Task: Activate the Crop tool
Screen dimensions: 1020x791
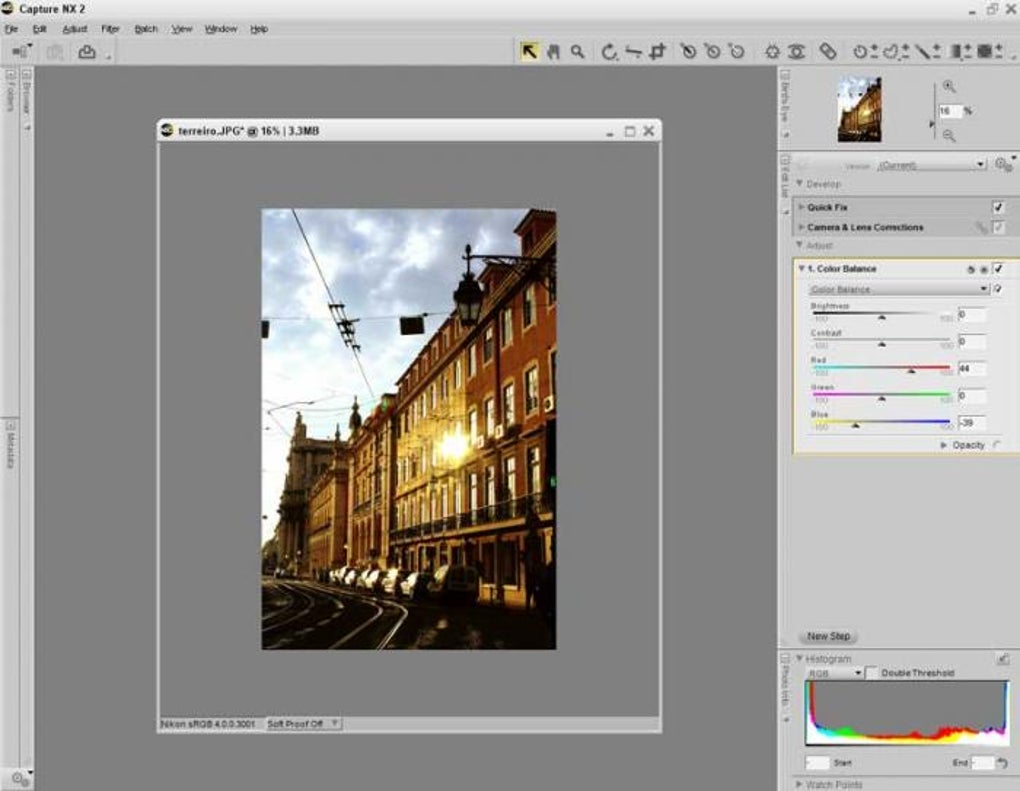Action: pos(657,52)
